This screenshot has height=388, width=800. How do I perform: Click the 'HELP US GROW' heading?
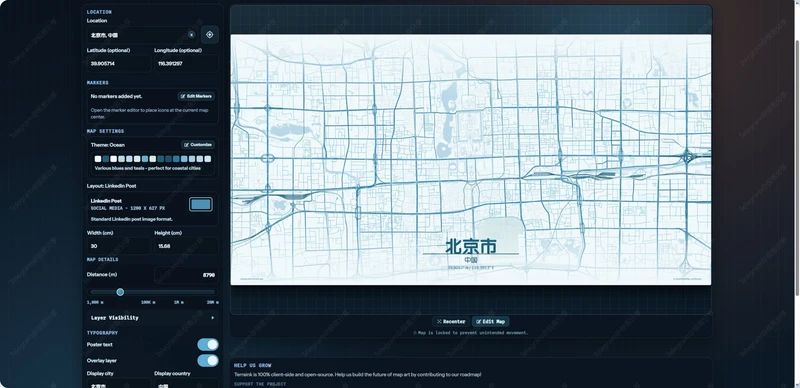(x=253, y=366)
